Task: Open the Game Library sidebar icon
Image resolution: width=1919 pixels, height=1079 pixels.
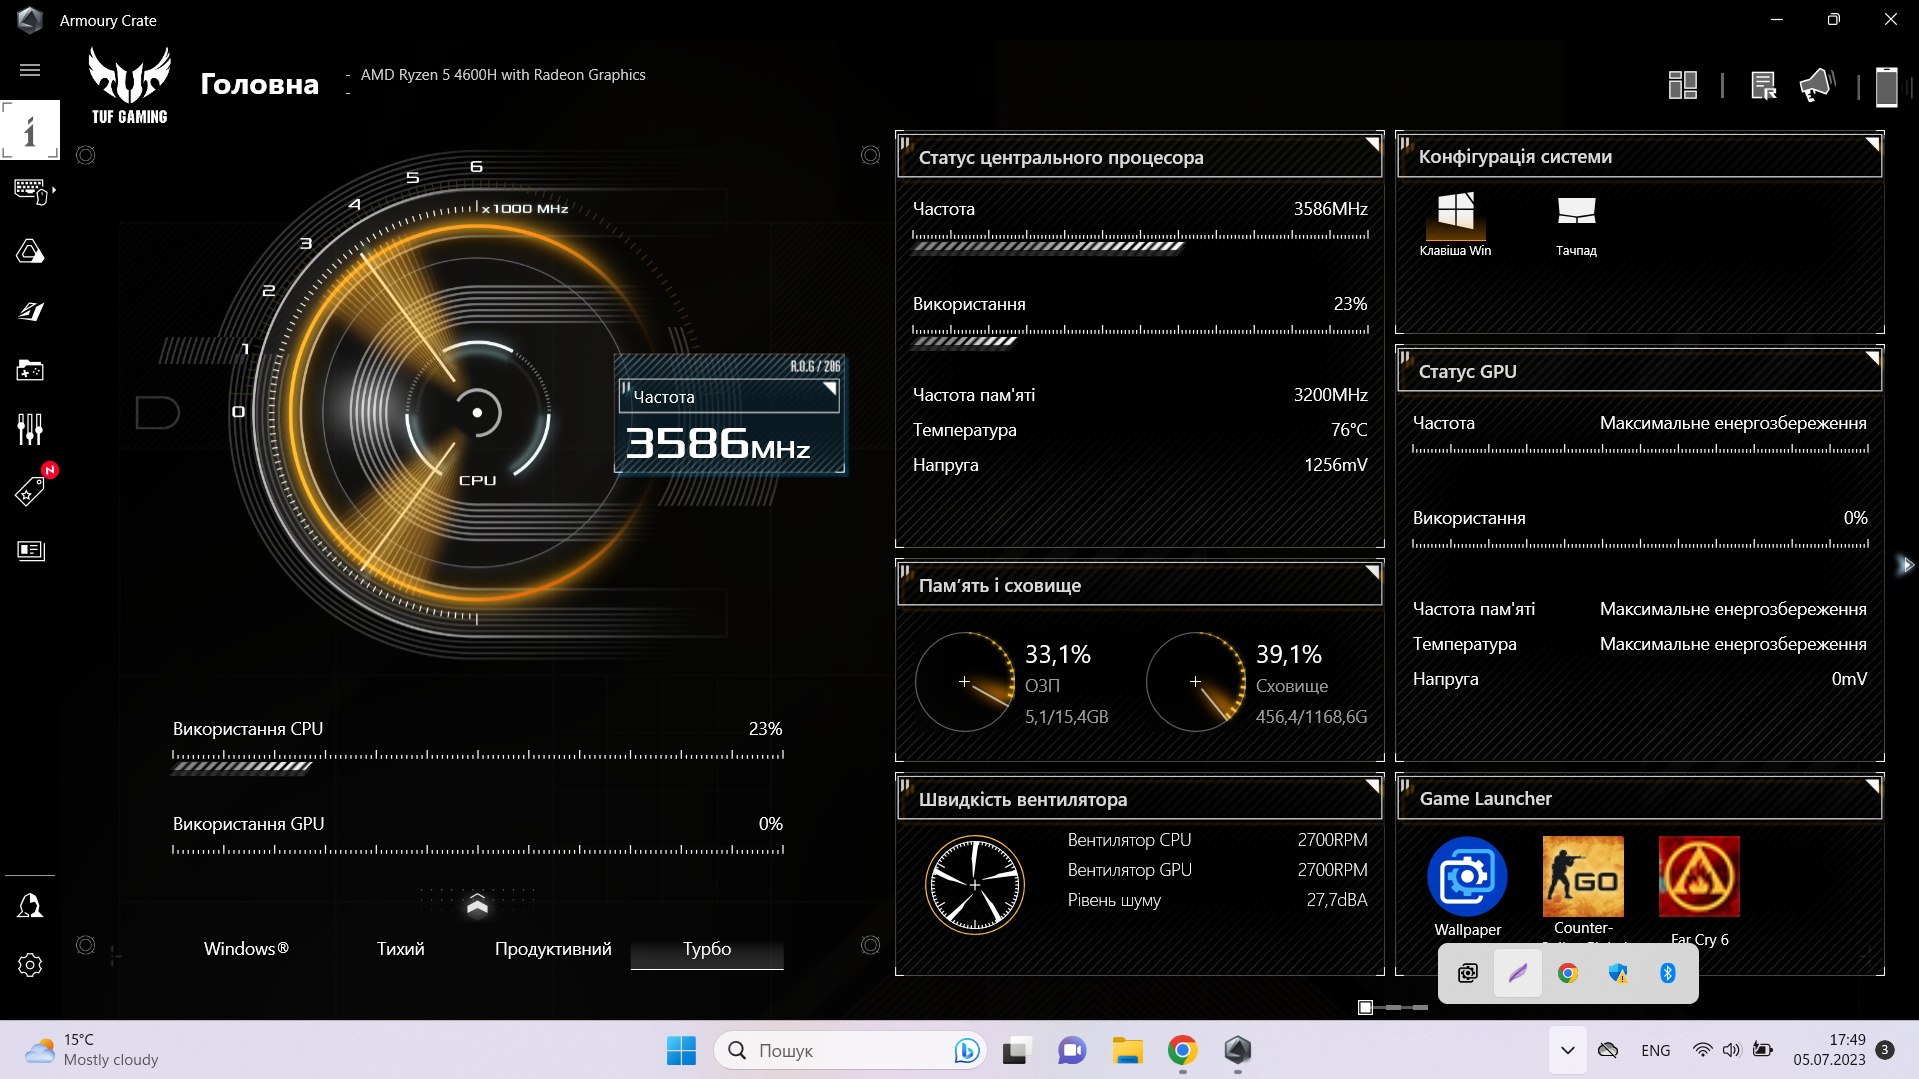Action: click(30, 371)
